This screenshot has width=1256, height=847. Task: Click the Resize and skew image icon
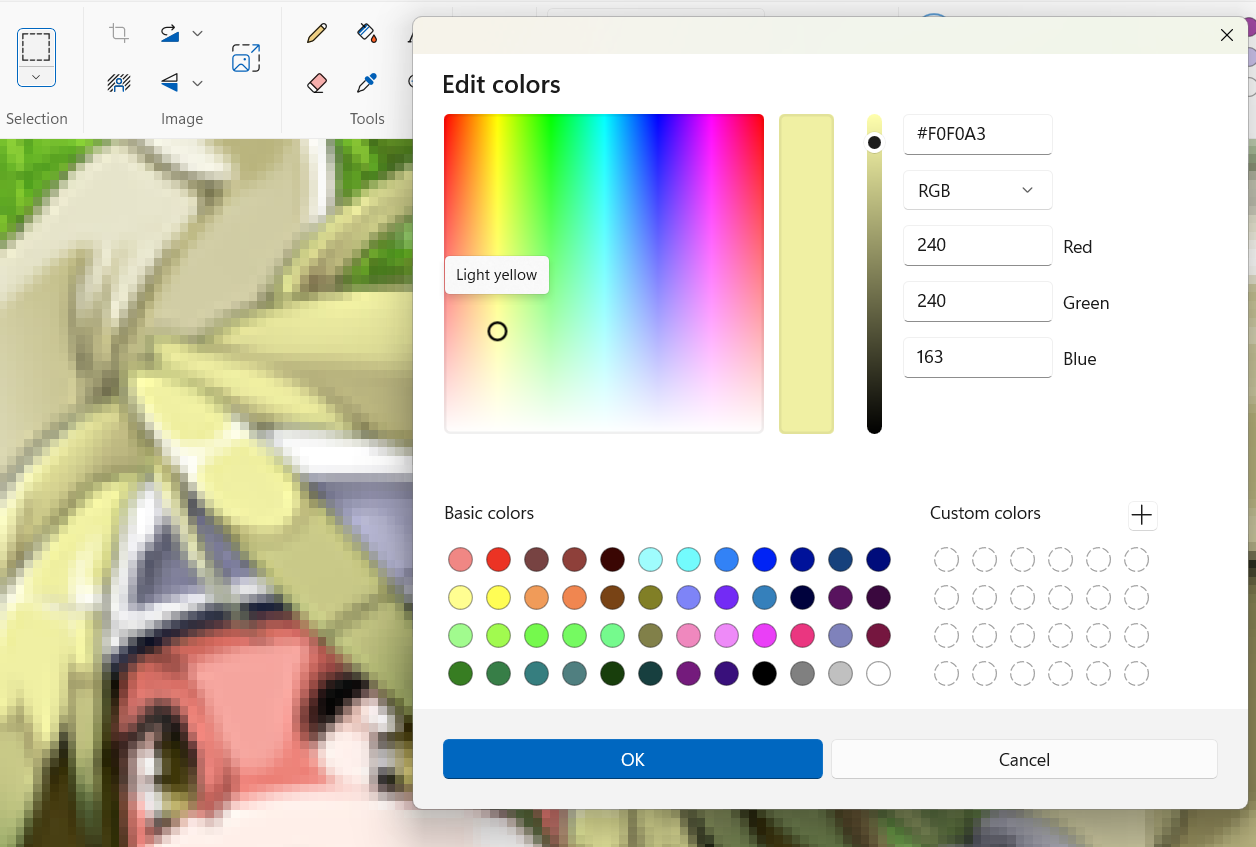coord(246,58)
